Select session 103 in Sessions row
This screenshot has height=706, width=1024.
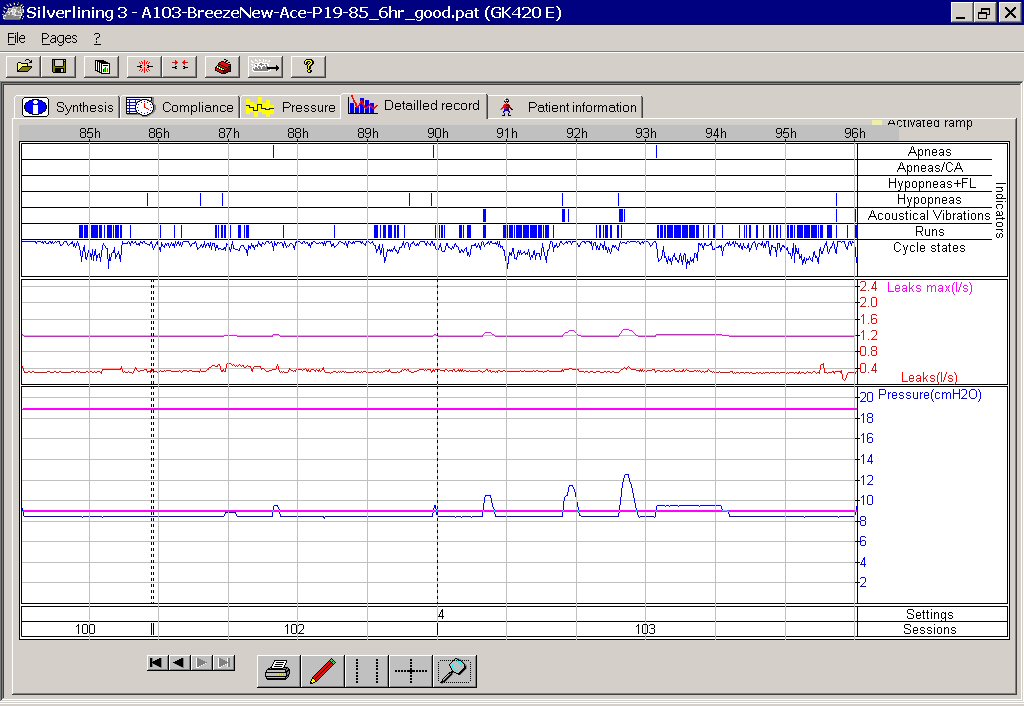point(645,630)
